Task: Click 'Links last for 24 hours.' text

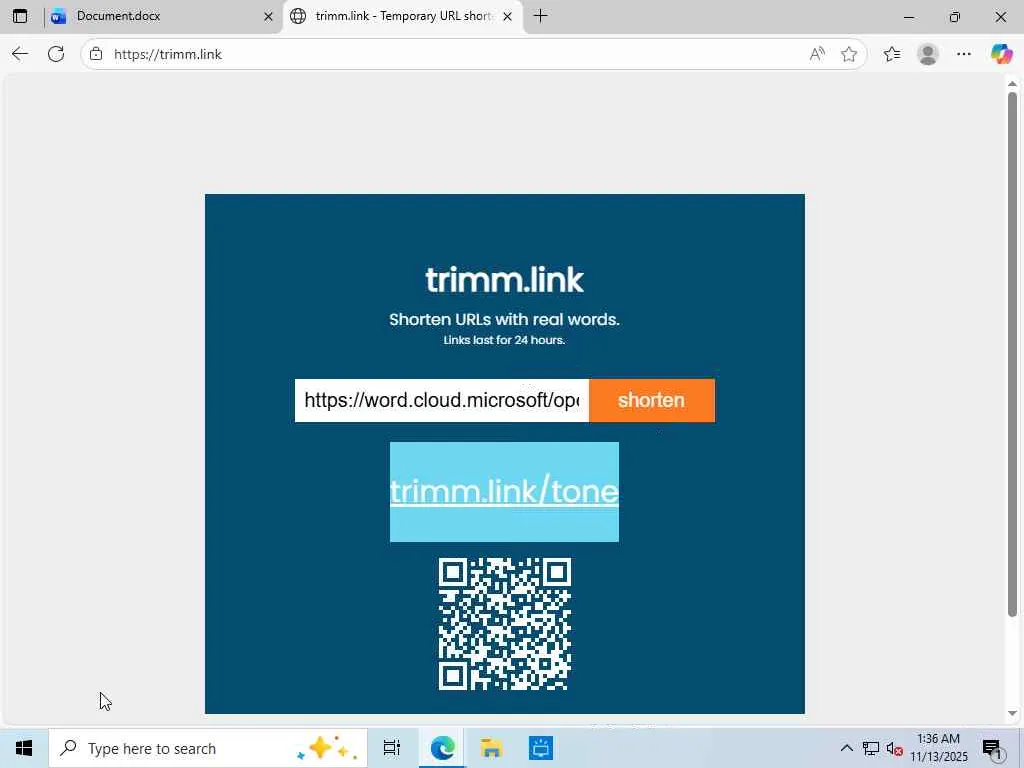Action: click(x=504, y=340)
